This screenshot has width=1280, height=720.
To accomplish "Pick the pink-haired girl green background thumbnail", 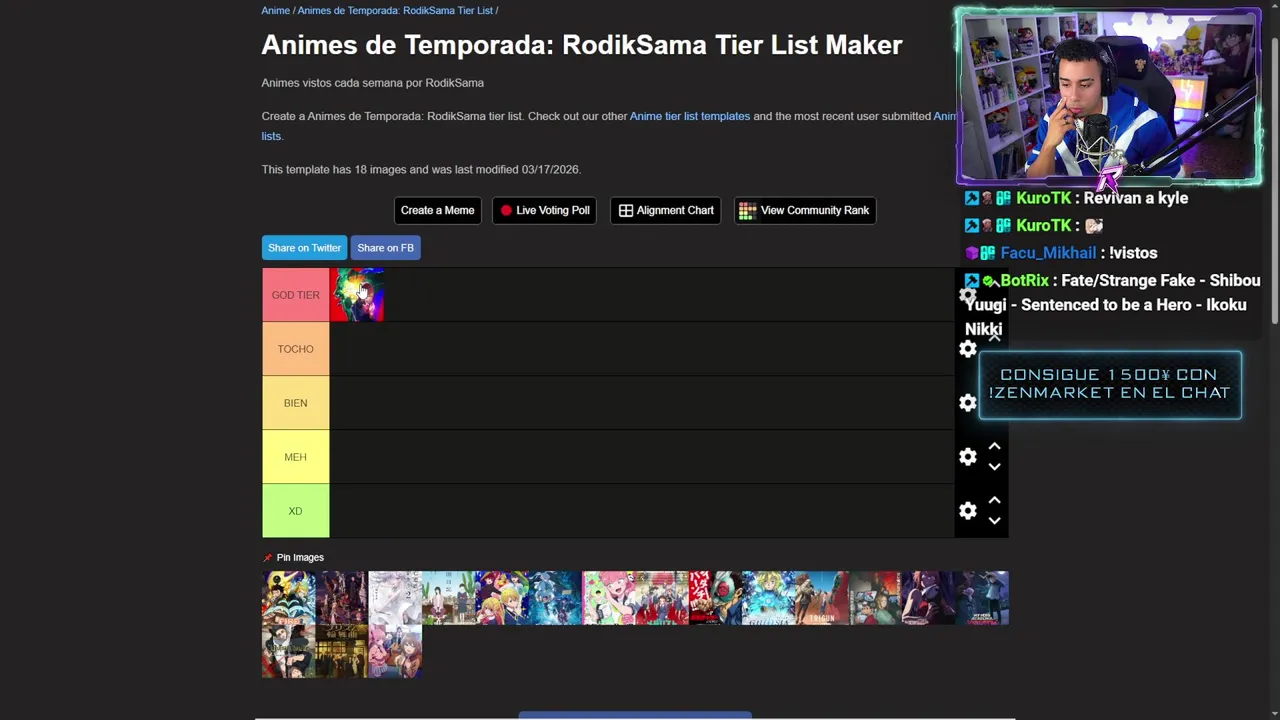I will [609, 598].
